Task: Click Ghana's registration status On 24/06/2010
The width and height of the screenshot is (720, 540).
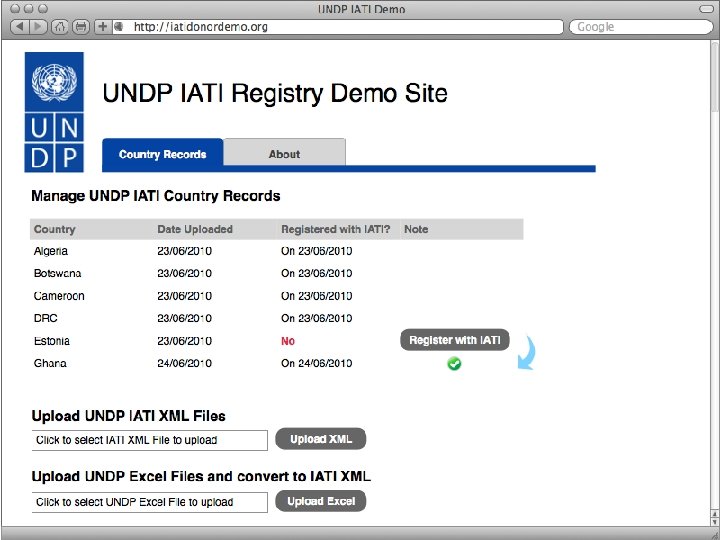Action: click(316, 363)
